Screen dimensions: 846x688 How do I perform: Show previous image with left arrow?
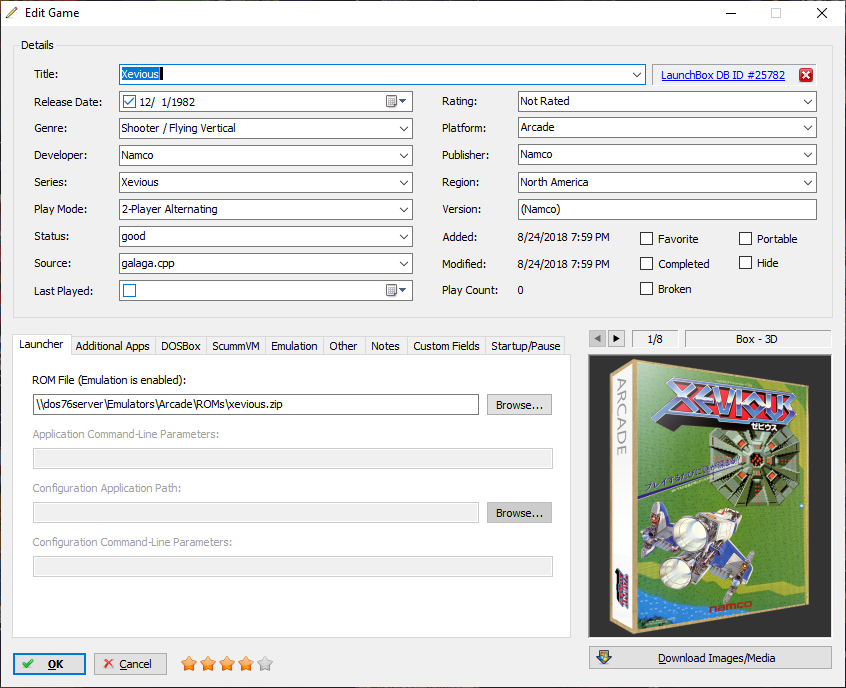(x=597, y=339)
